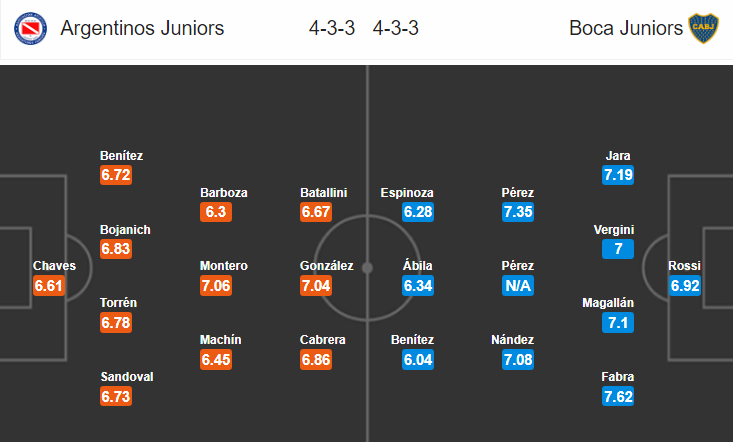The image size is (733, 442).
Task: Select Boca's Benítez 6.04 rating badge
Action: point(418,360)
